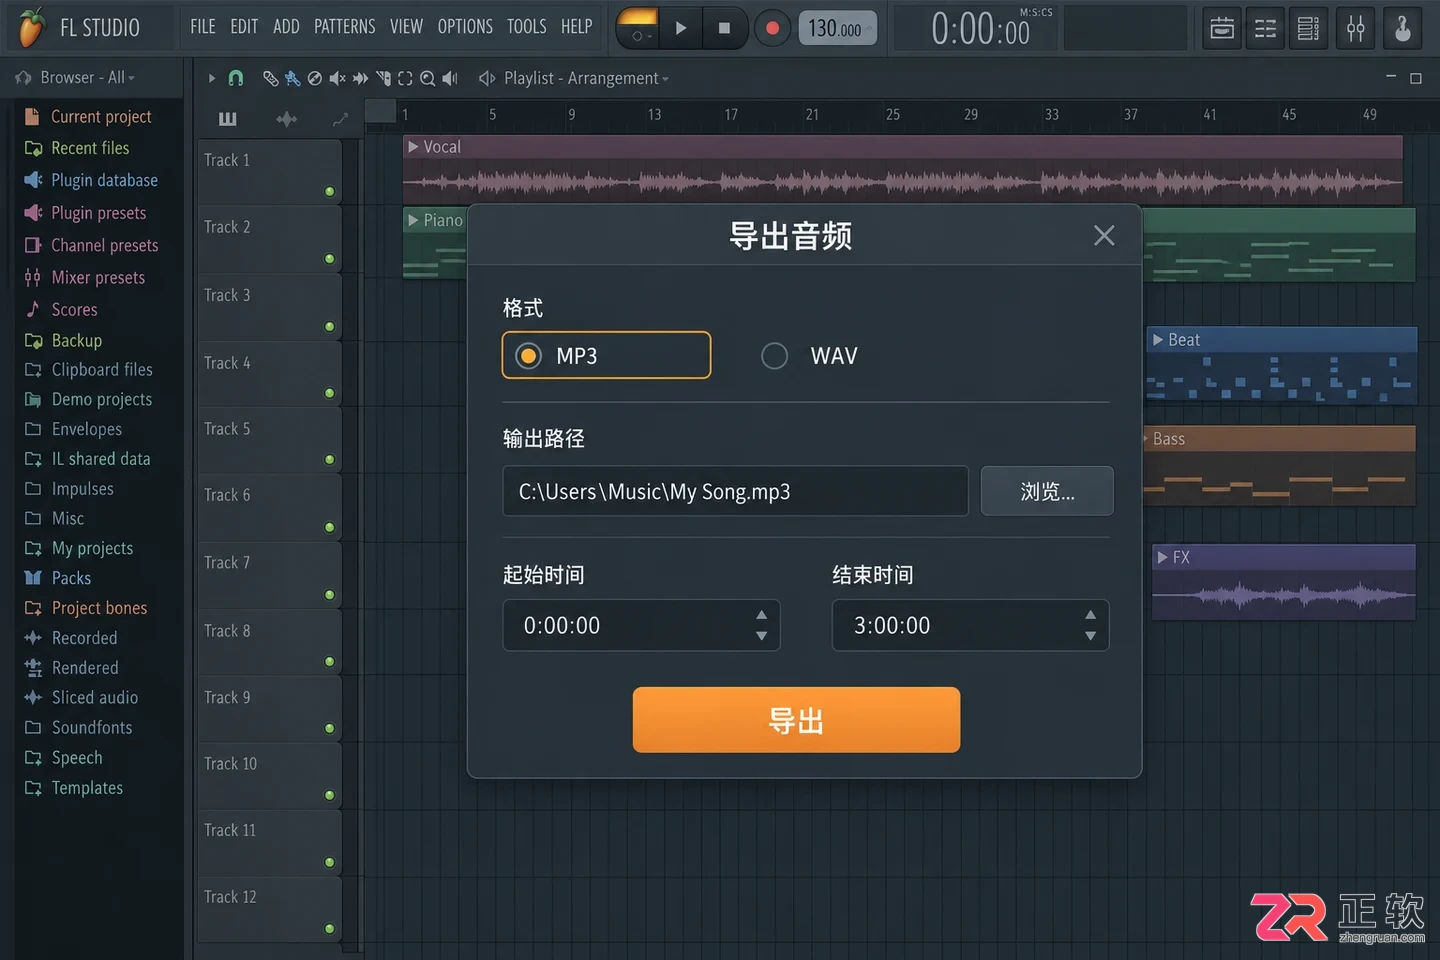Close the 导出音频 dialog
1440x960 pixels.
tap(1104, 236)
